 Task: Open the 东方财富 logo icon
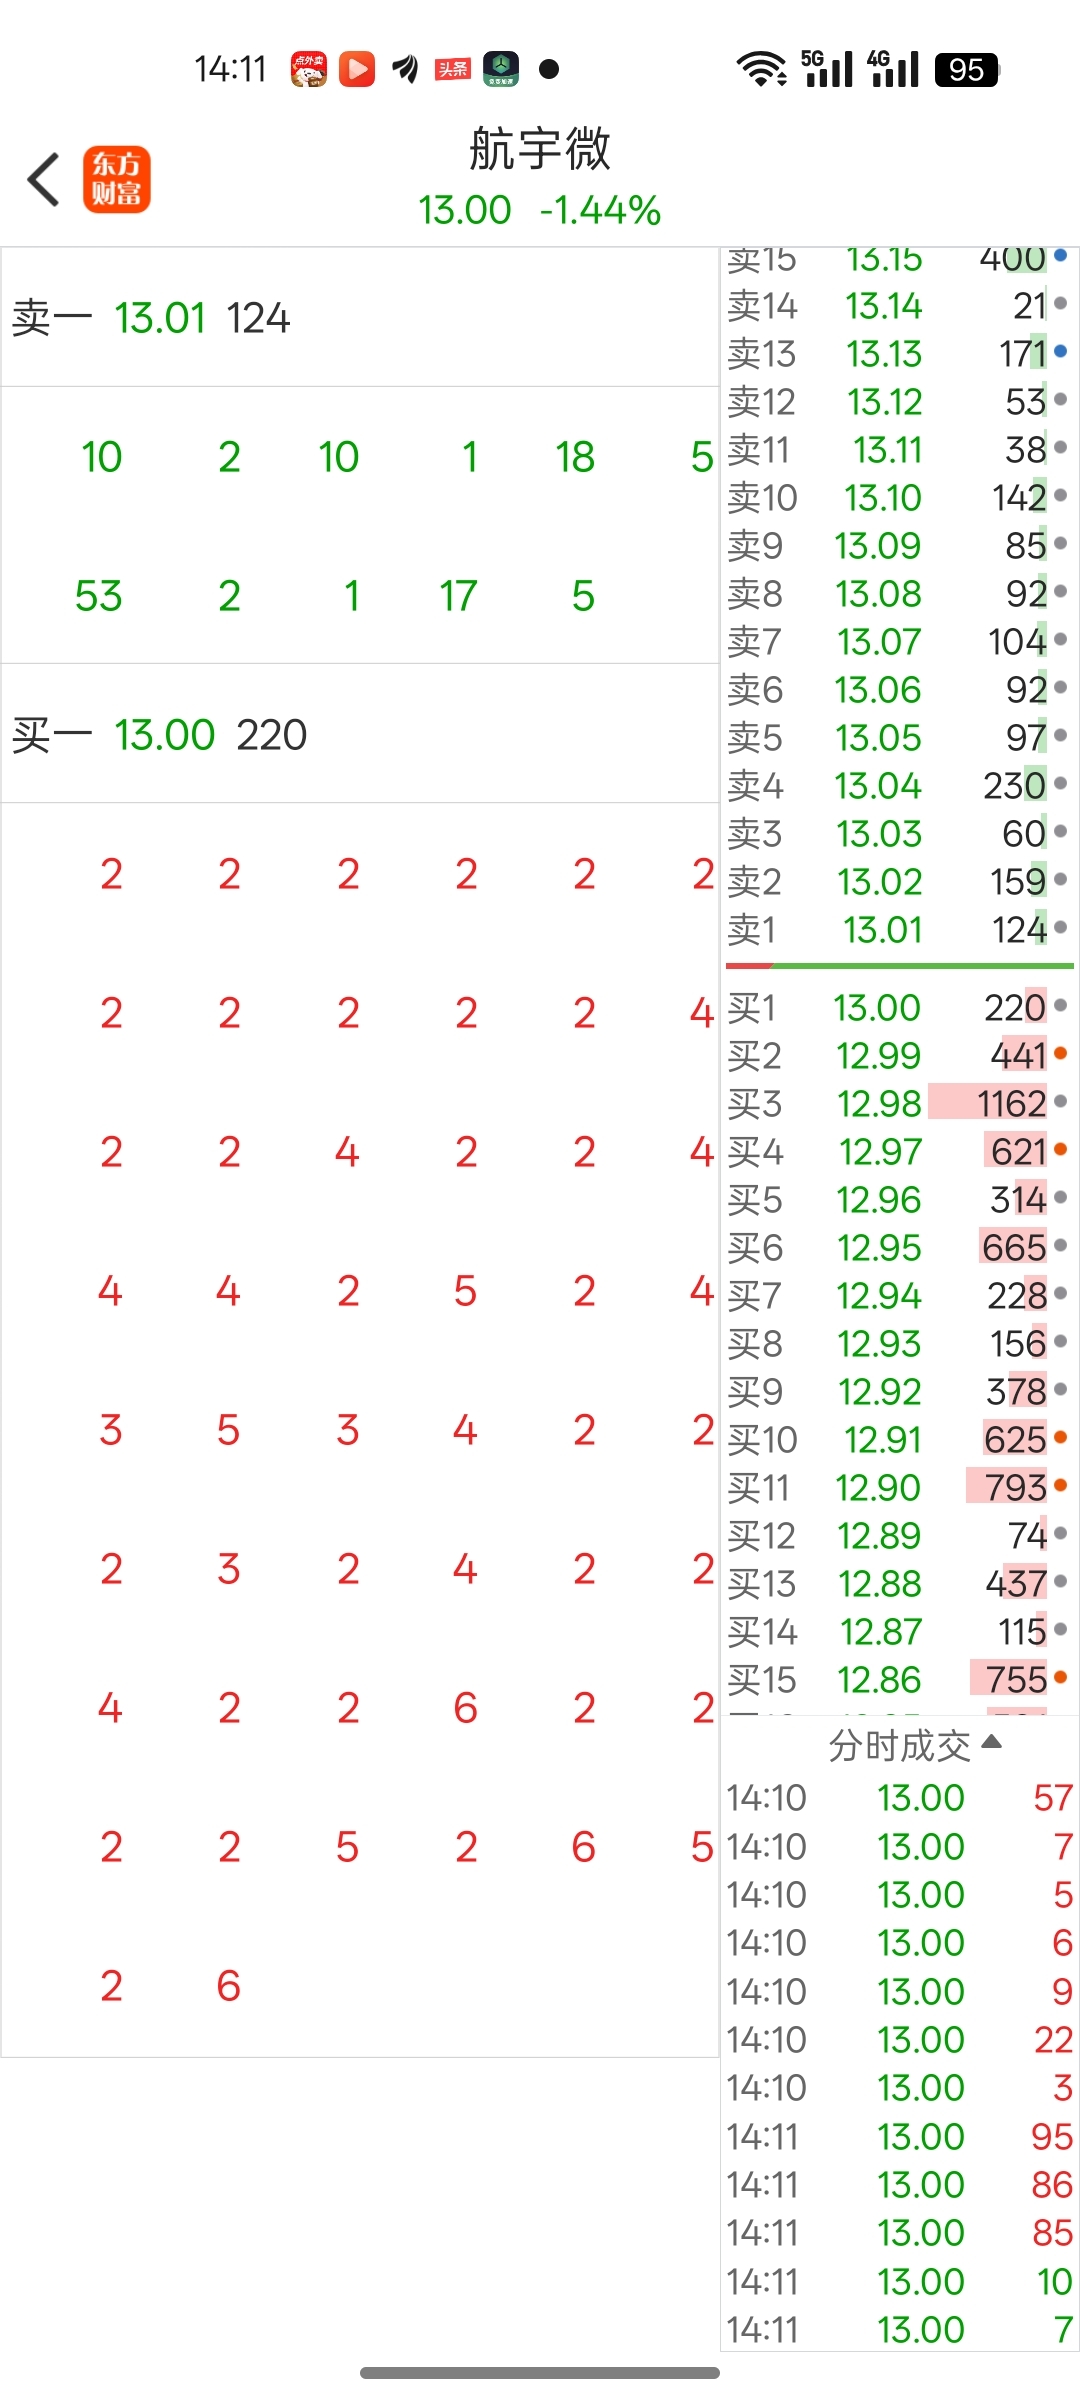tap(116, 180)
